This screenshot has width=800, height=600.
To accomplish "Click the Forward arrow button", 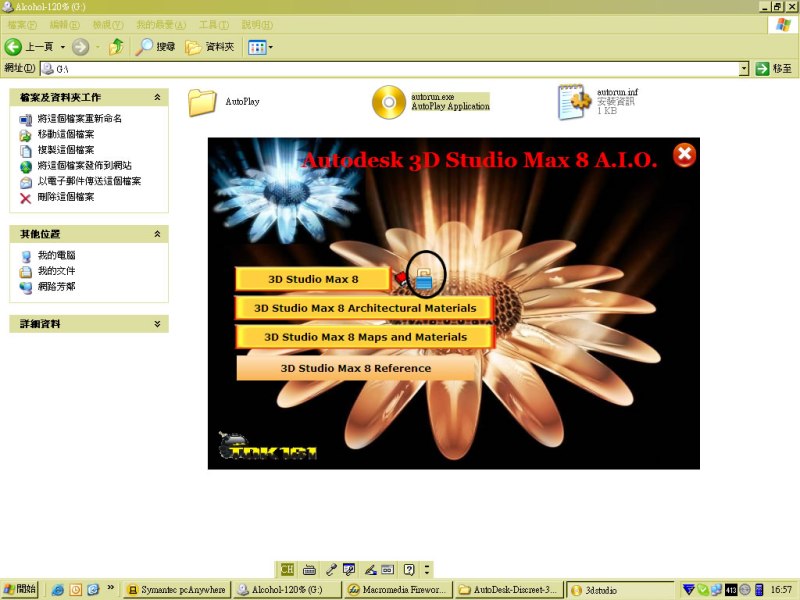I will coord(80,47).
